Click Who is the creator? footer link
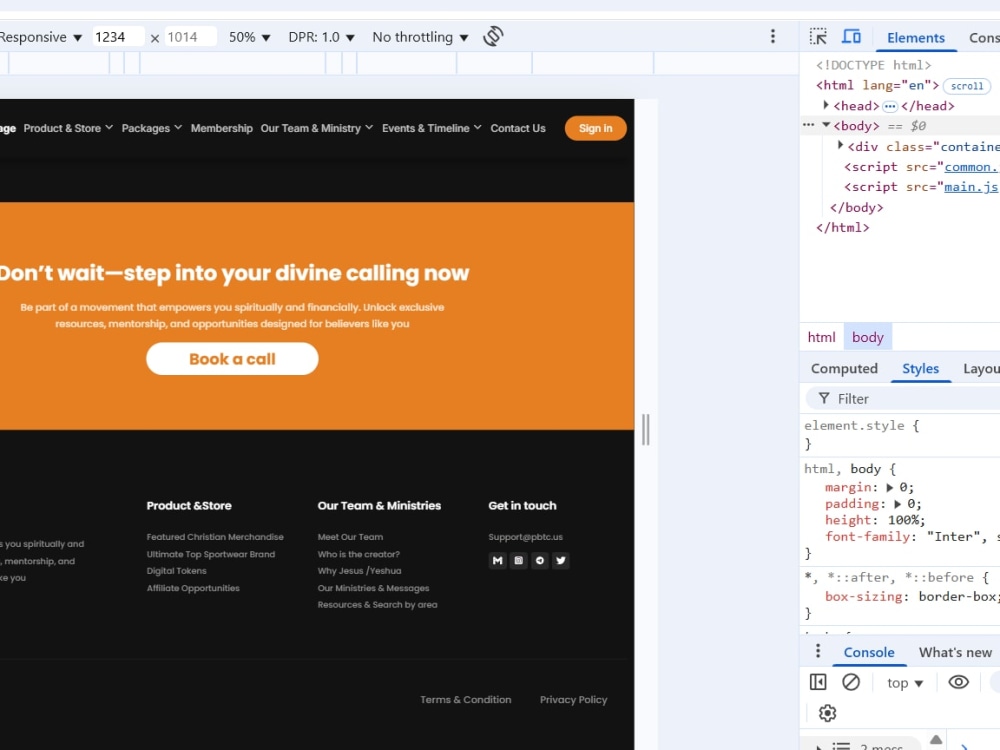The image size is (1000, 750). click(358, 554)
